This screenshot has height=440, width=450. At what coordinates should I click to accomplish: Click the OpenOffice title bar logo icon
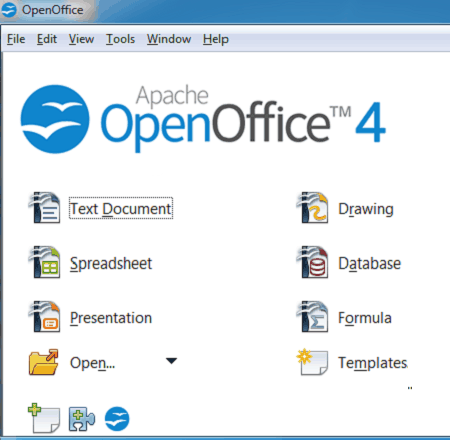(x=9, y=10)
